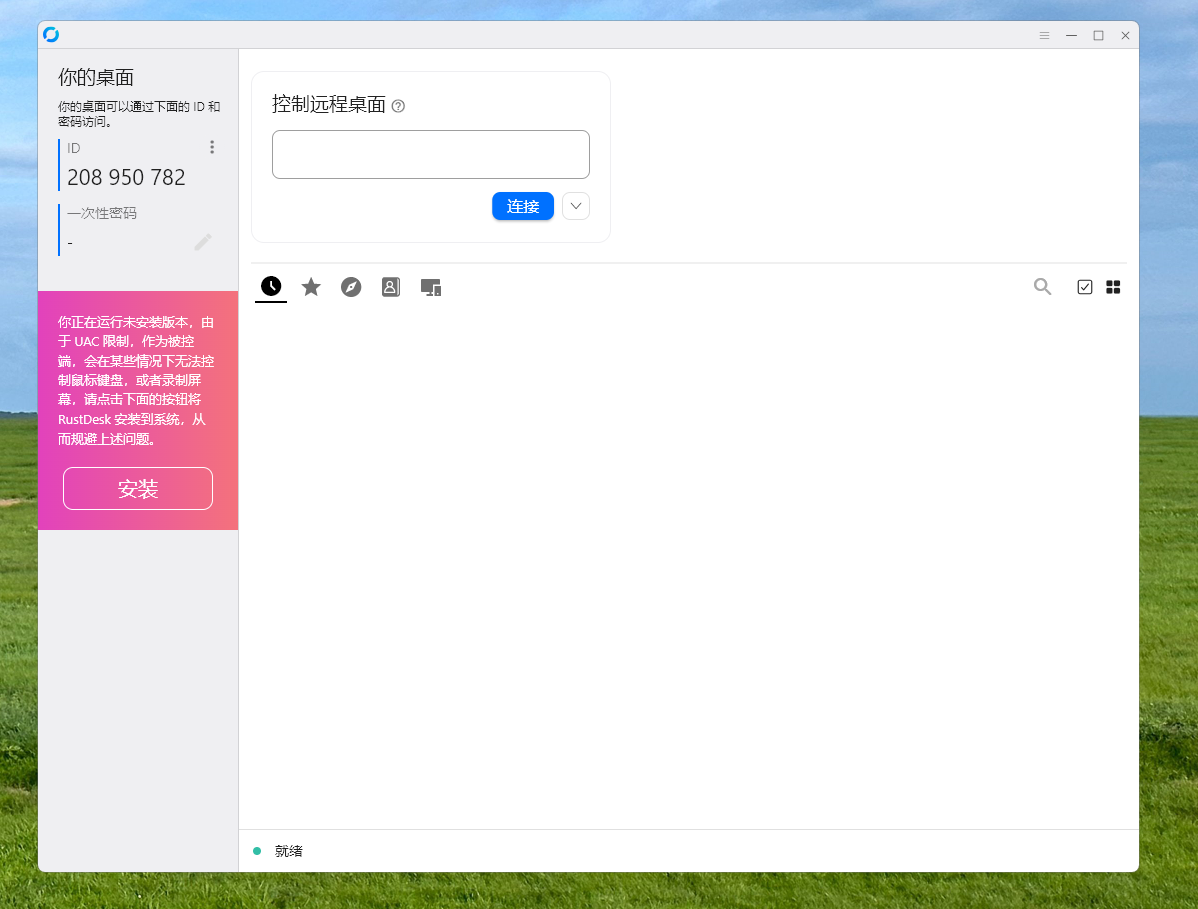
Task: Switch peers to grid view layout
Action: 1114,287
